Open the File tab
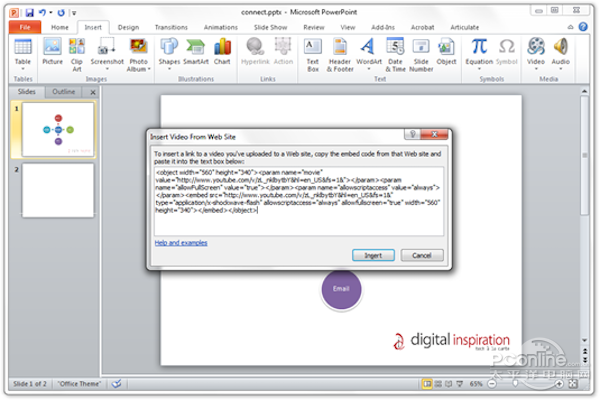The width and height of the screenshot is (600, 400). [x=25, y=27]
